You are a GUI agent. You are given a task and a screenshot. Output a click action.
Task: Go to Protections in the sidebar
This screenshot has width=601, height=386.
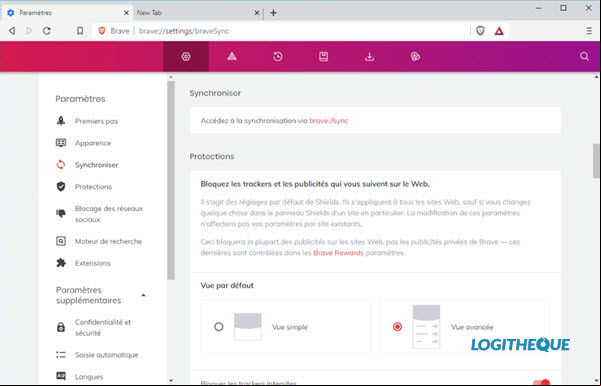pyautogui.click(x=94, y=187)
